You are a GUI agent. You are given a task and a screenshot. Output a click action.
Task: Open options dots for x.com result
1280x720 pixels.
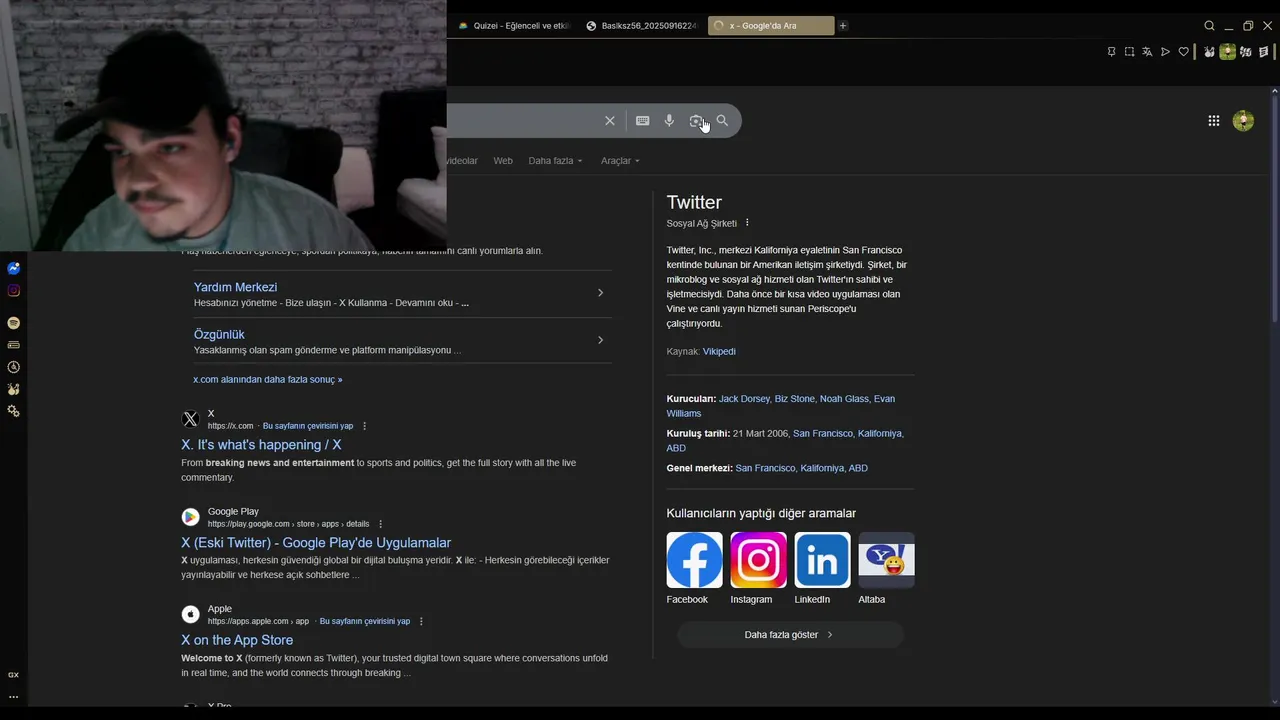(364, 426)
